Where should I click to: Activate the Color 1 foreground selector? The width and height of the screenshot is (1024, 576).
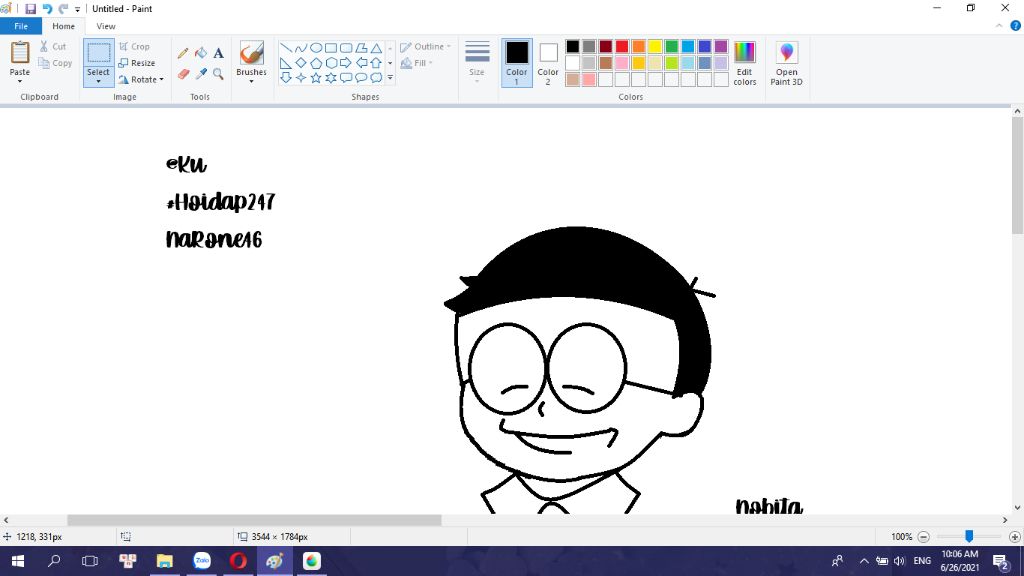click(517, 63)
